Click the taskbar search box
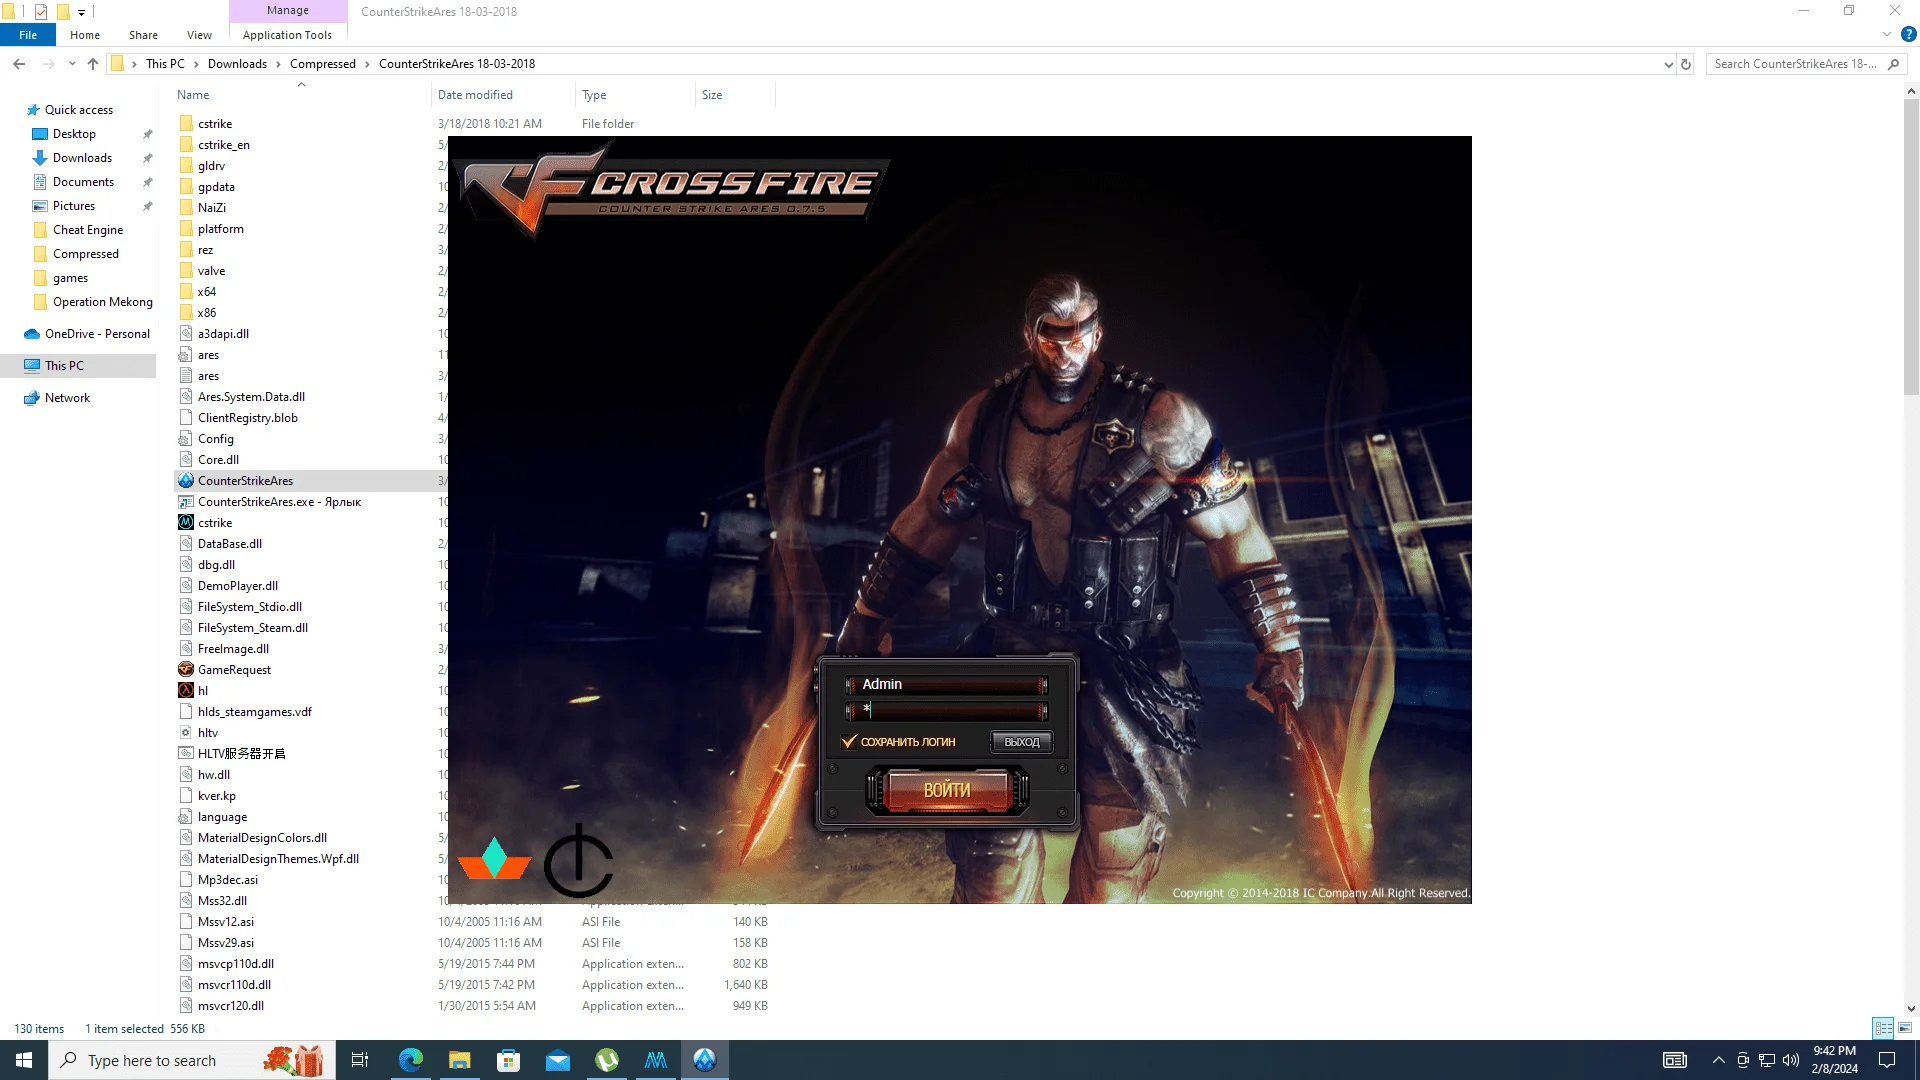 [192, 1060]
